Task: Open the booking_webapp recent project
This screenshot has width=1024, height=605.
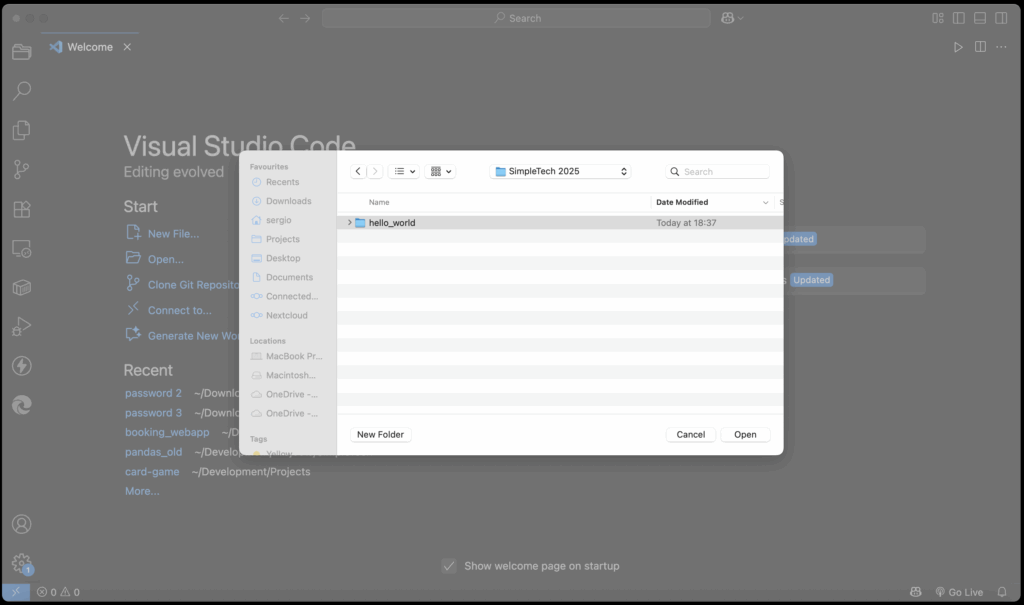Action: pyautogui.click(x=167, y=433)
